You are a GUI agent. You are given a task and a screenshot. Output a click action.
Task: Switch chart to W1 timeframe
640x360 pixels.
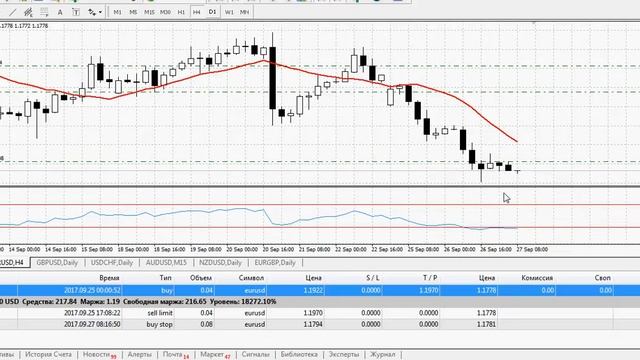coord(229,12)
